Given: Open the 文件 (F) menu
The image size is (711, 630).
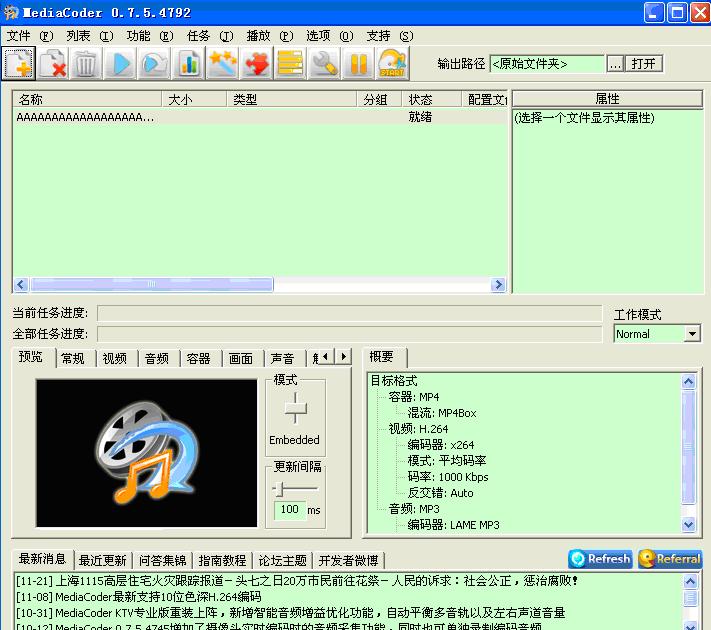Looking at the screenshot, I should [29, 35].
